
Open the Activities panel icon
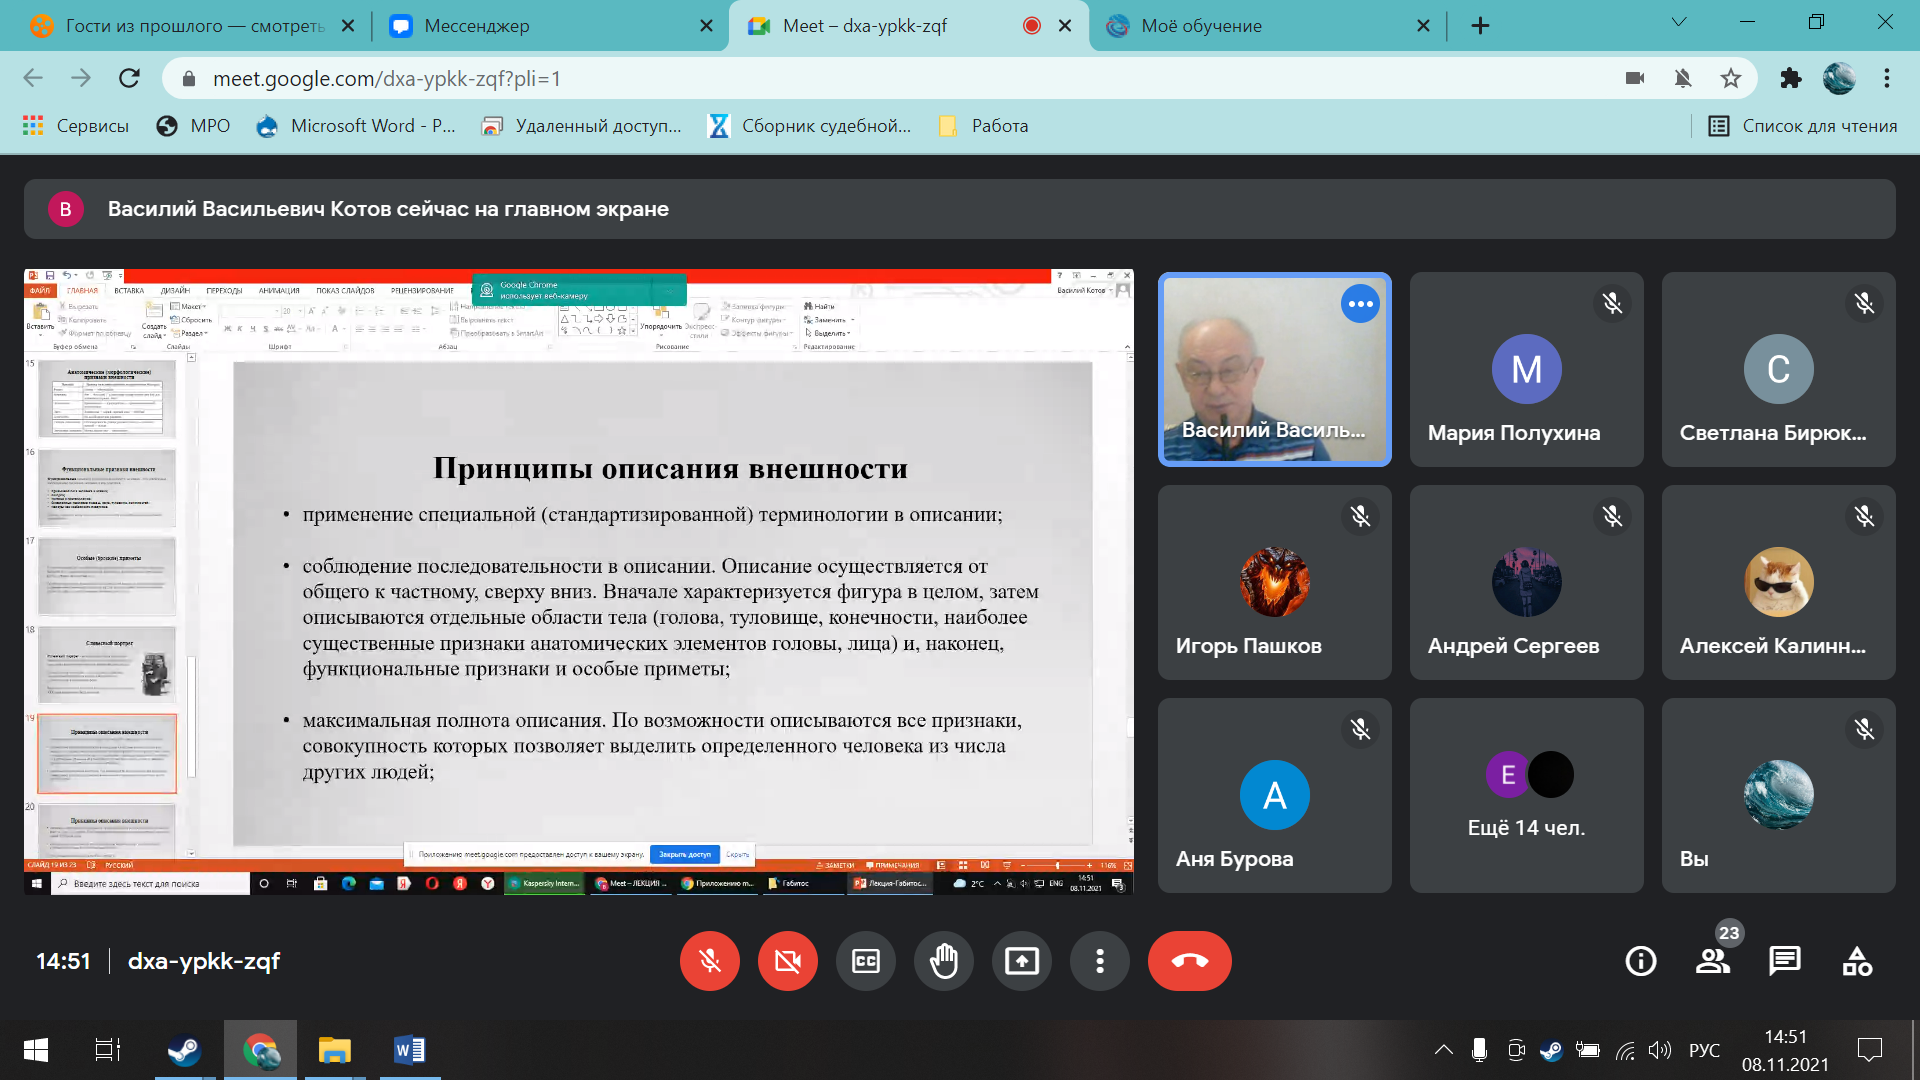pos(1857,961)
